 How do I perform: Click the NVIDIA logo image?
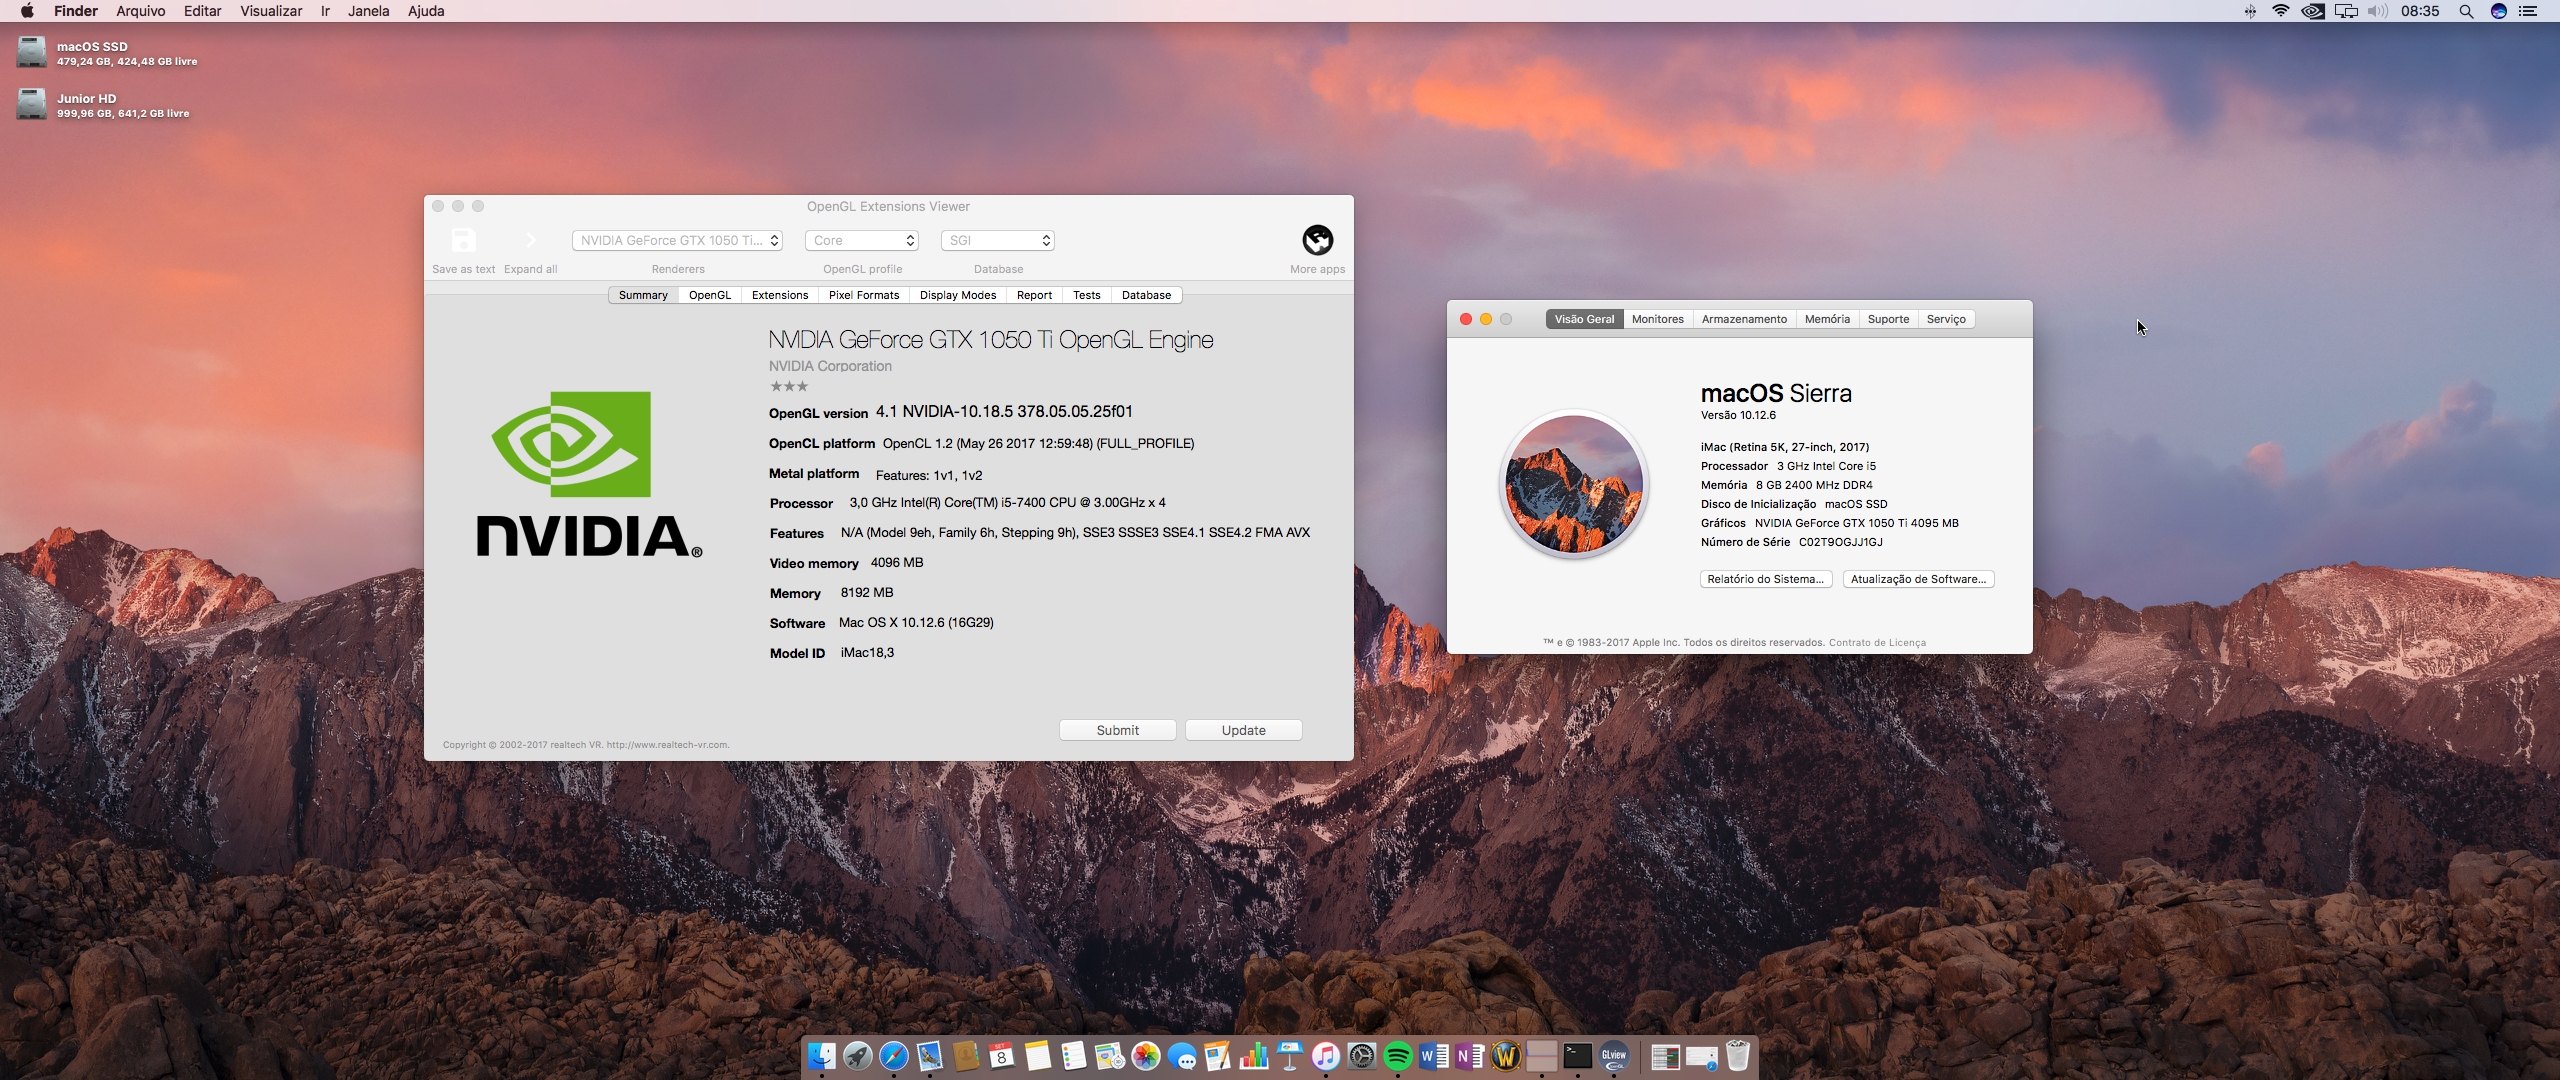click(589, 474)
